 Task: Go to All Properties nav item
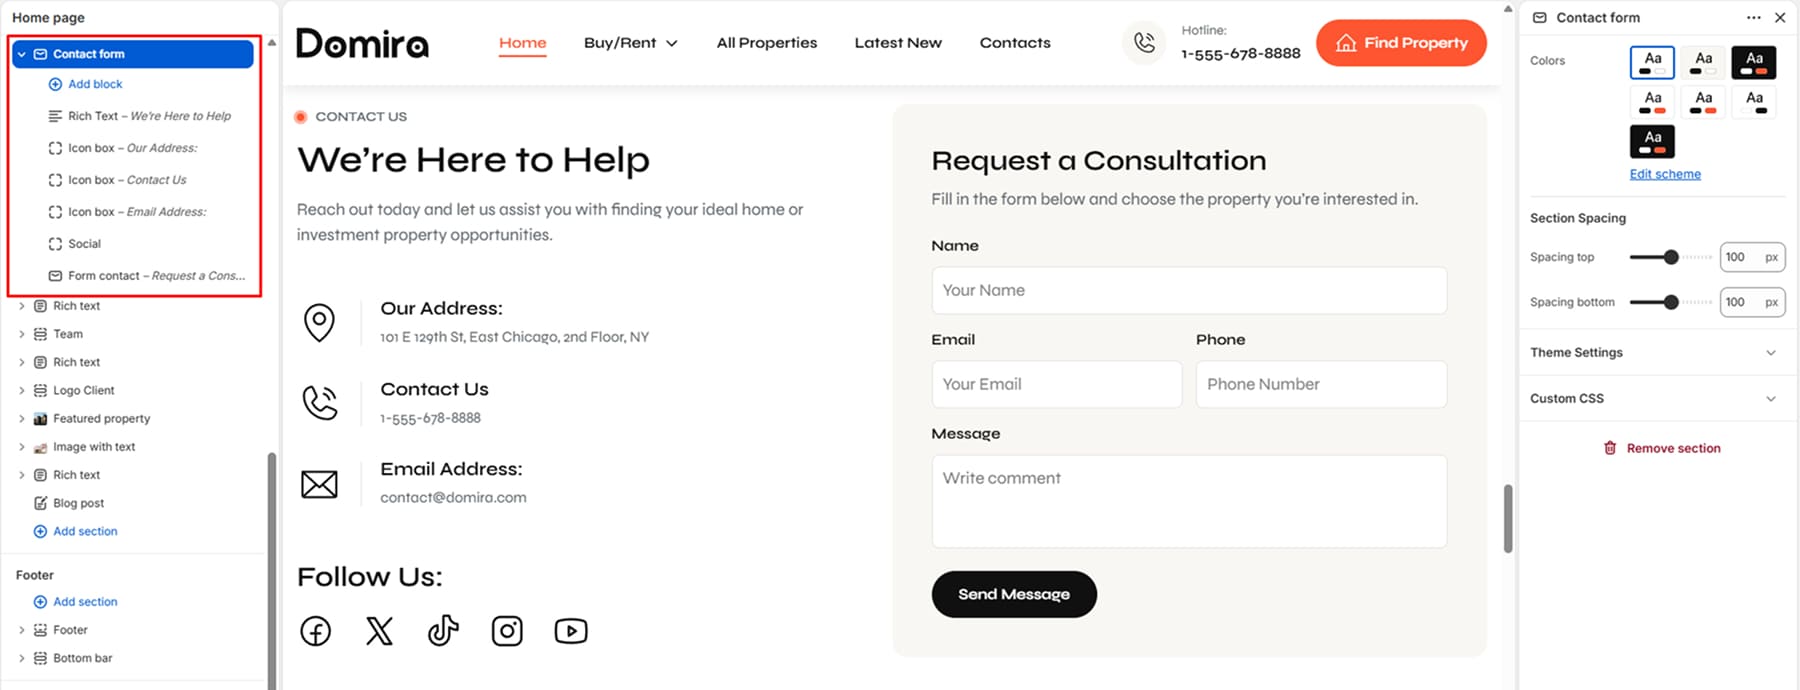[767, 43]
